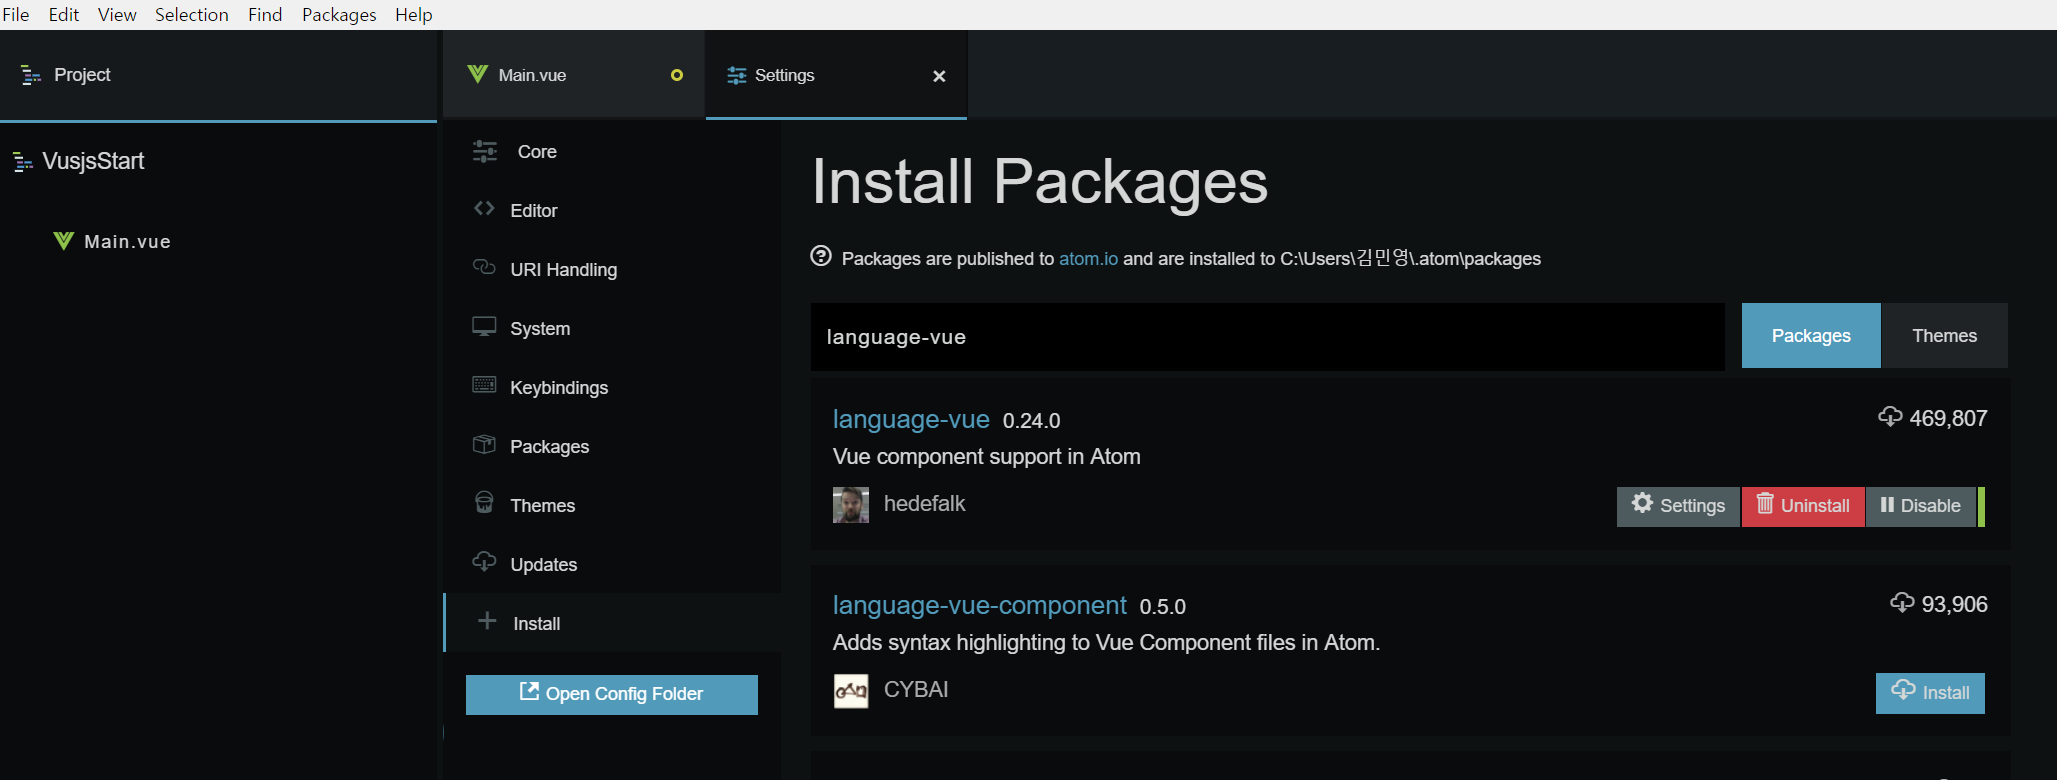Image resolution: width=2057 pixels, height=780 pixels.
Task: Click description 'Vue component support in Atom'
Action: pos(986,457)
